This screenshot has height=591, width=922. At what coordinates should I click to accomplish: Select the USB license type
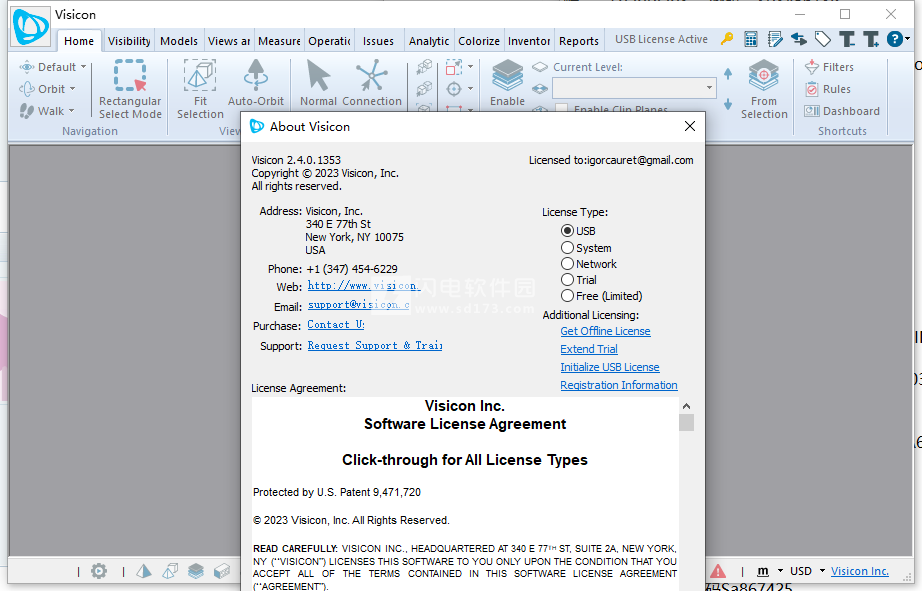(579, 231)
